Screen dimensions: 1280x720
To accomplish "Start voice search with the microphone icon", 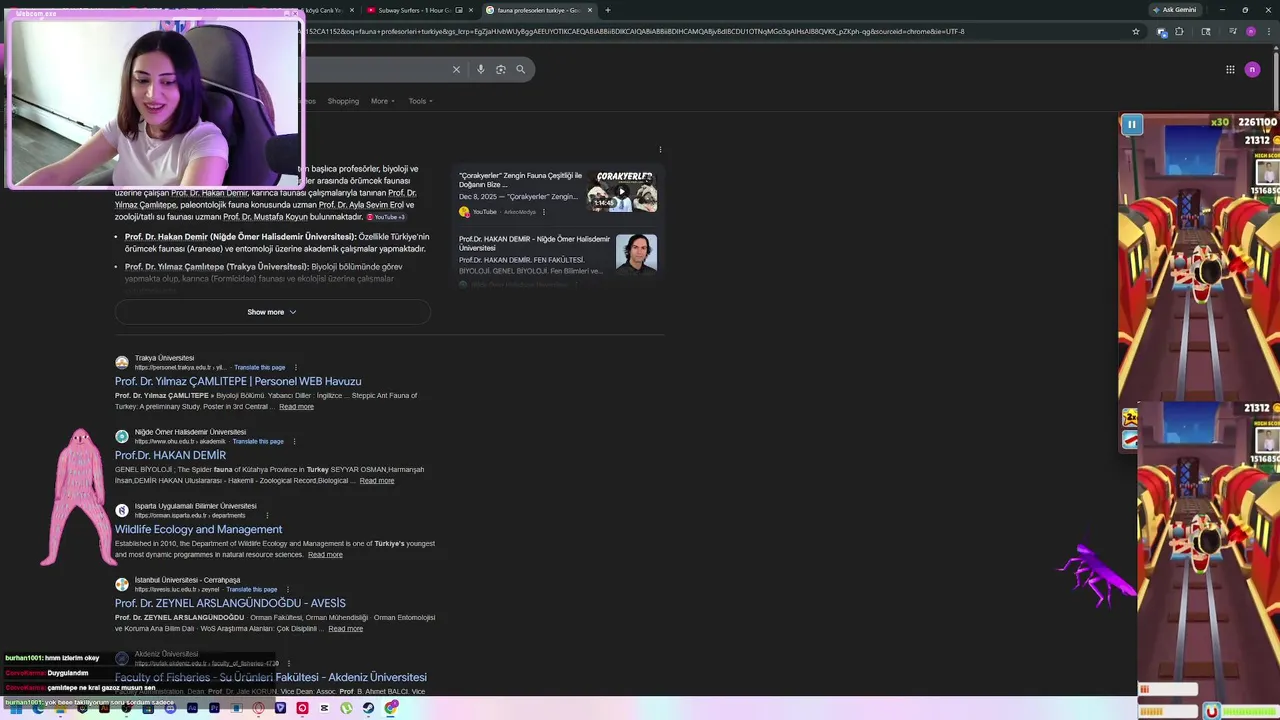I will [x=481, y=69].
